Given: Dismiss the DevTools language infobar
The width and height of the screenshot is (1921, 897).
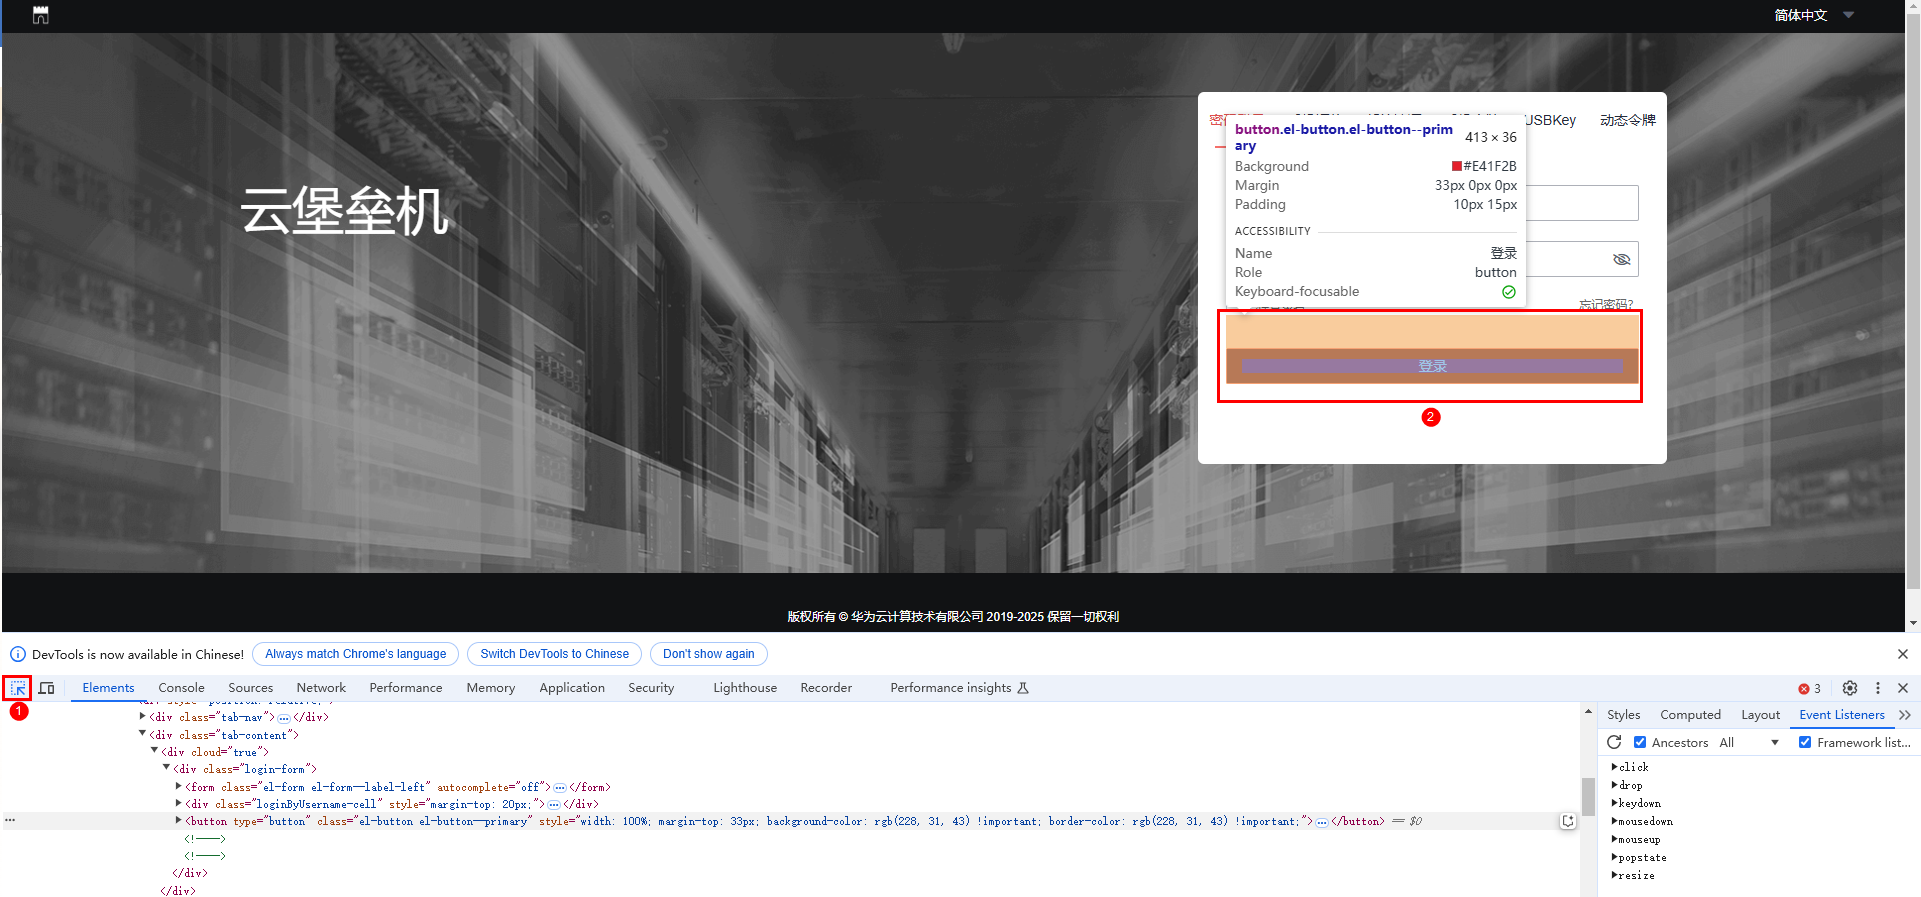Looking at the screenshot, I should (1902, 654).
